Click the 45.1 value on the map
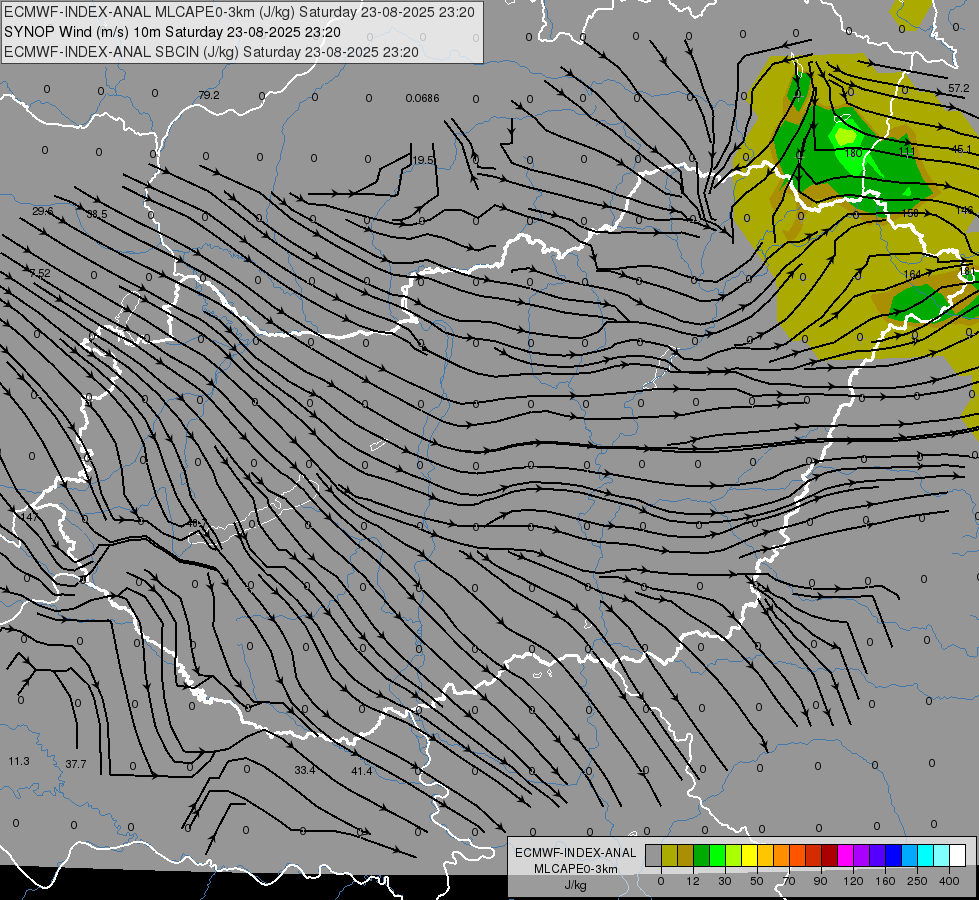This screenshot has height=900, width=979. coord(962,150)
